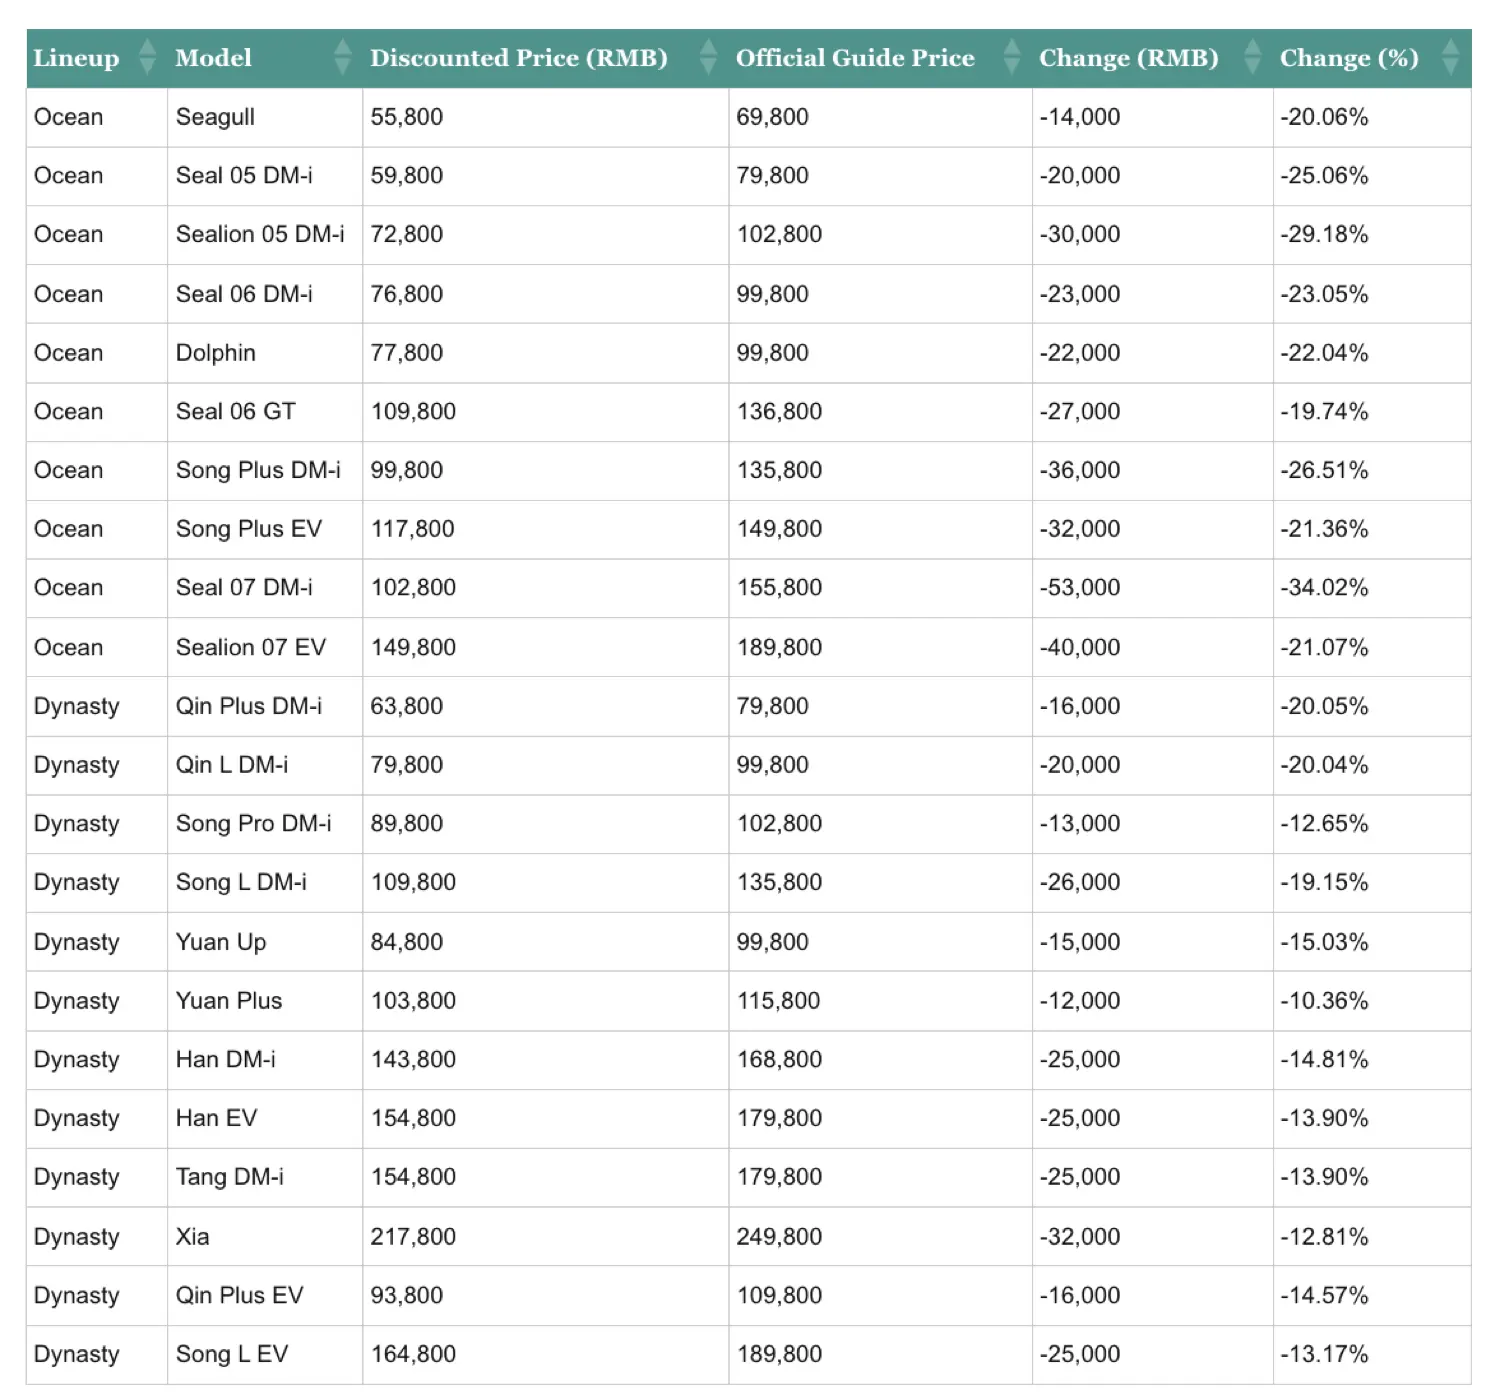1500x1400 pixels.
Task: Click the Change (%) header text
Action: coord(1348,58)
